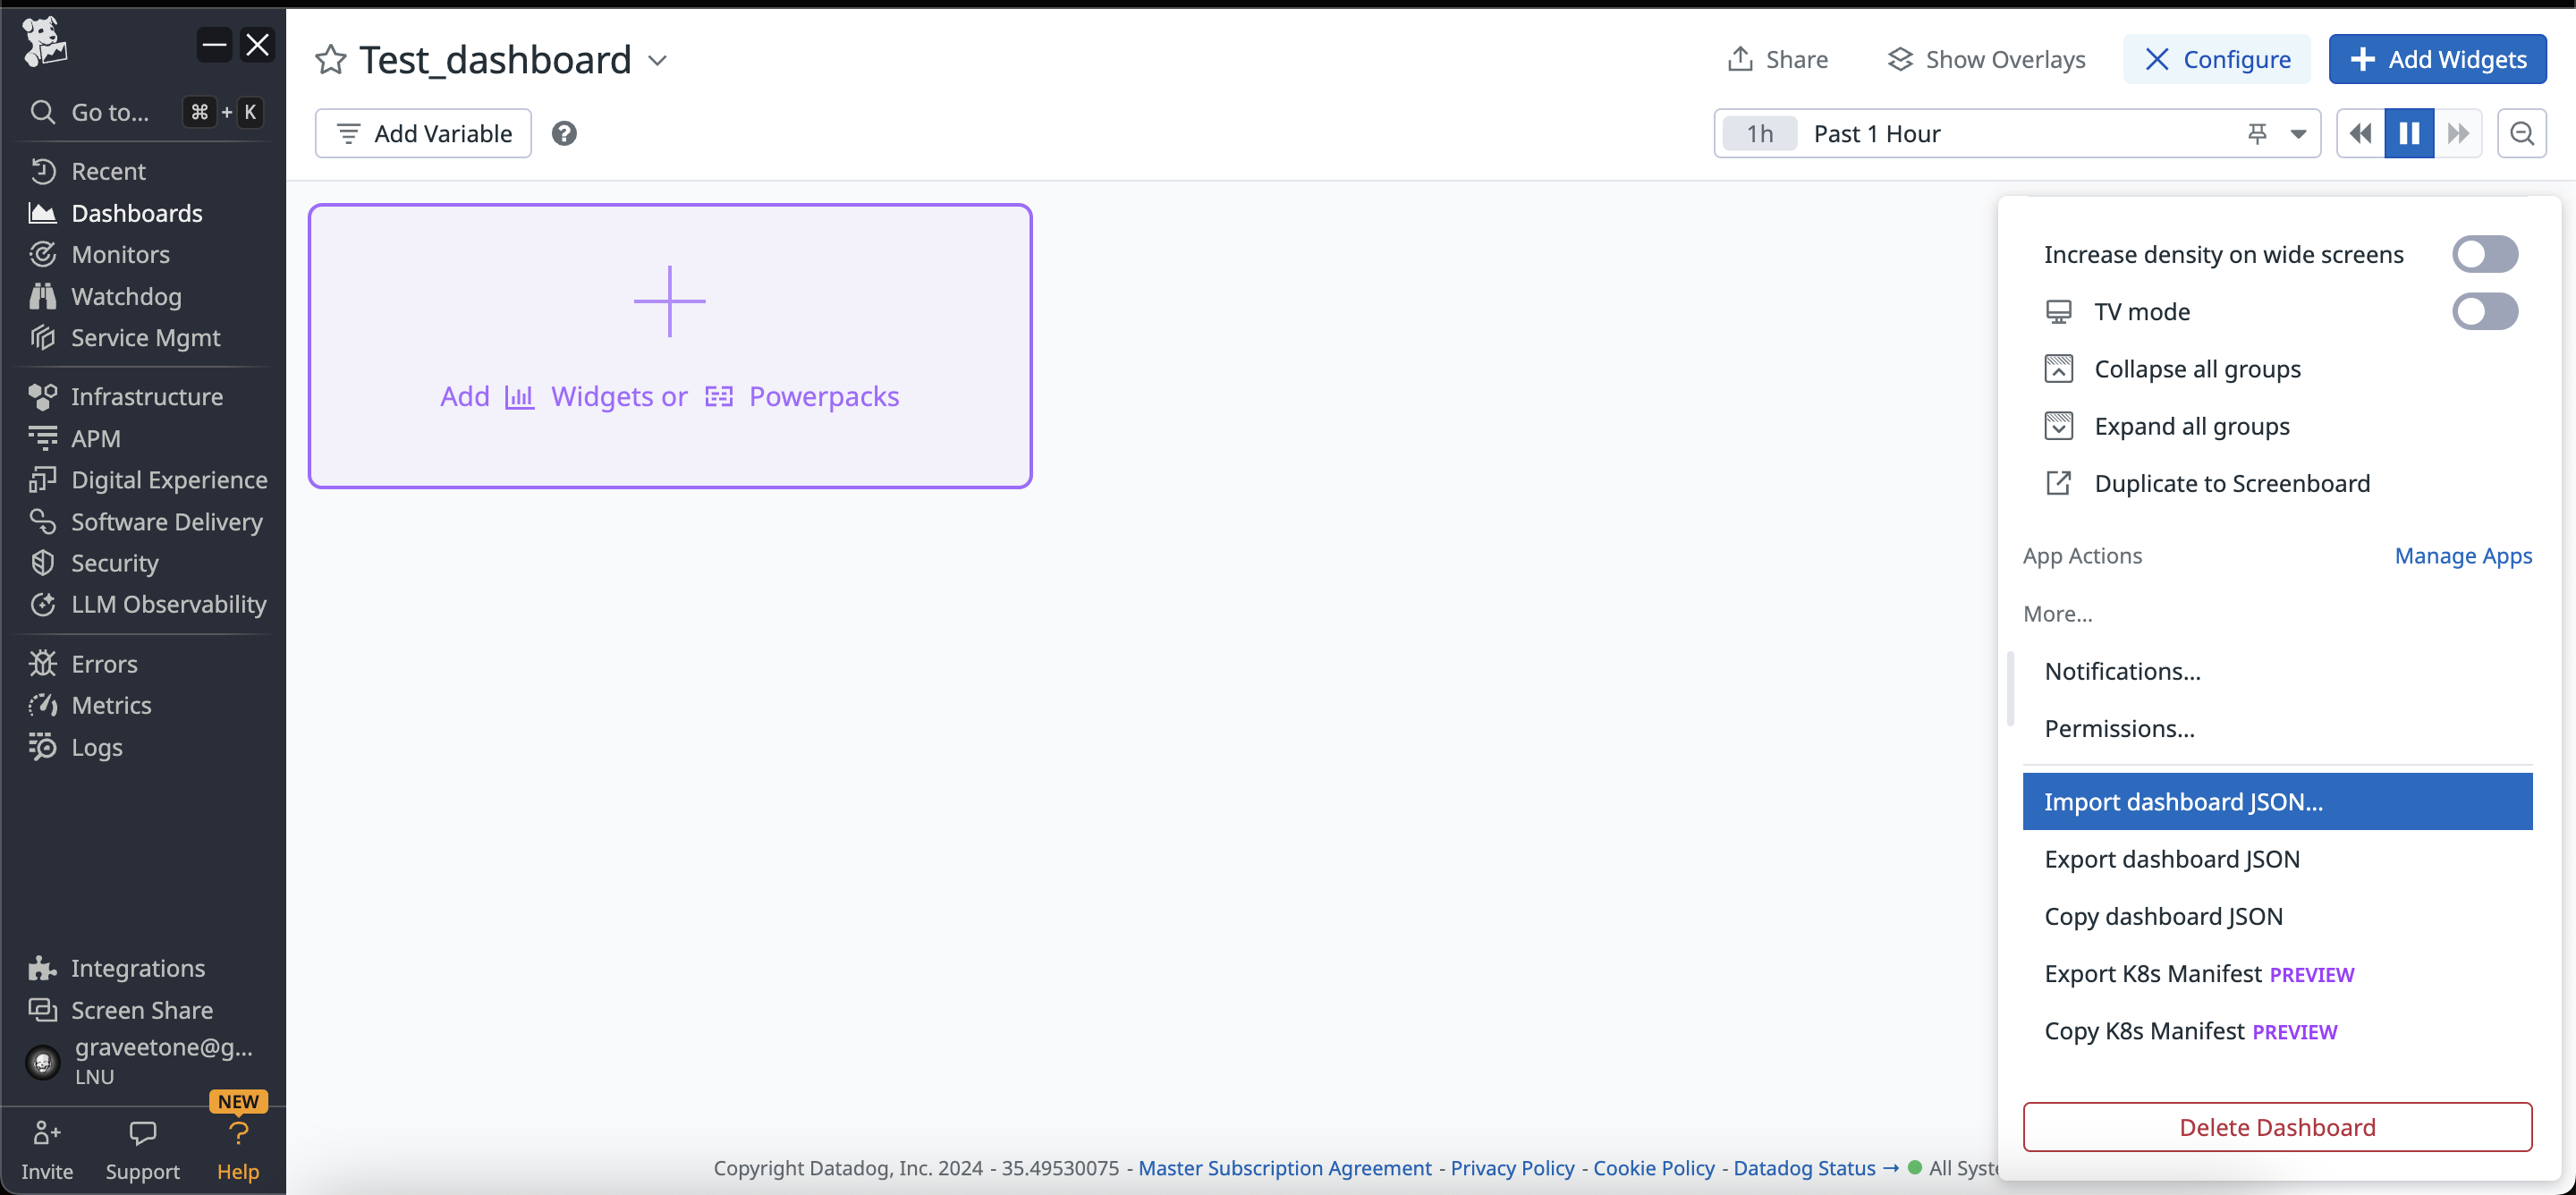
Task: Click the help question mark icon
Action: (x=564, y=133)
